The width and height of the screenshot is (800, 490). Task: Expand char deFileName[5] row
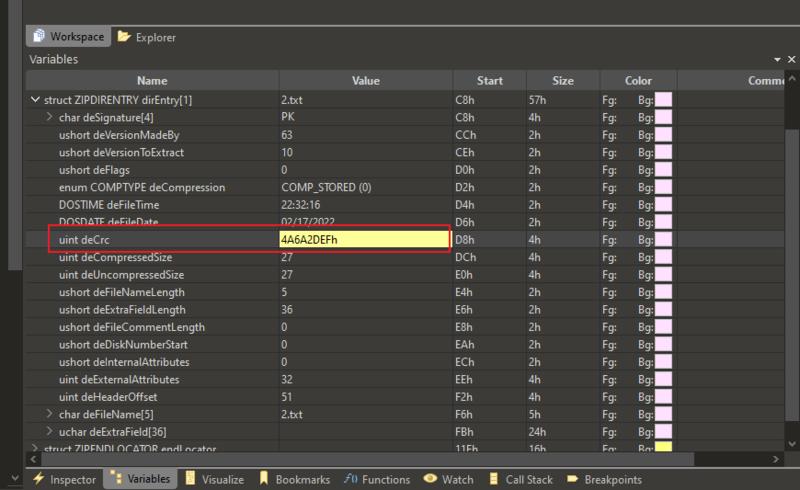click(x=49, y=414)
